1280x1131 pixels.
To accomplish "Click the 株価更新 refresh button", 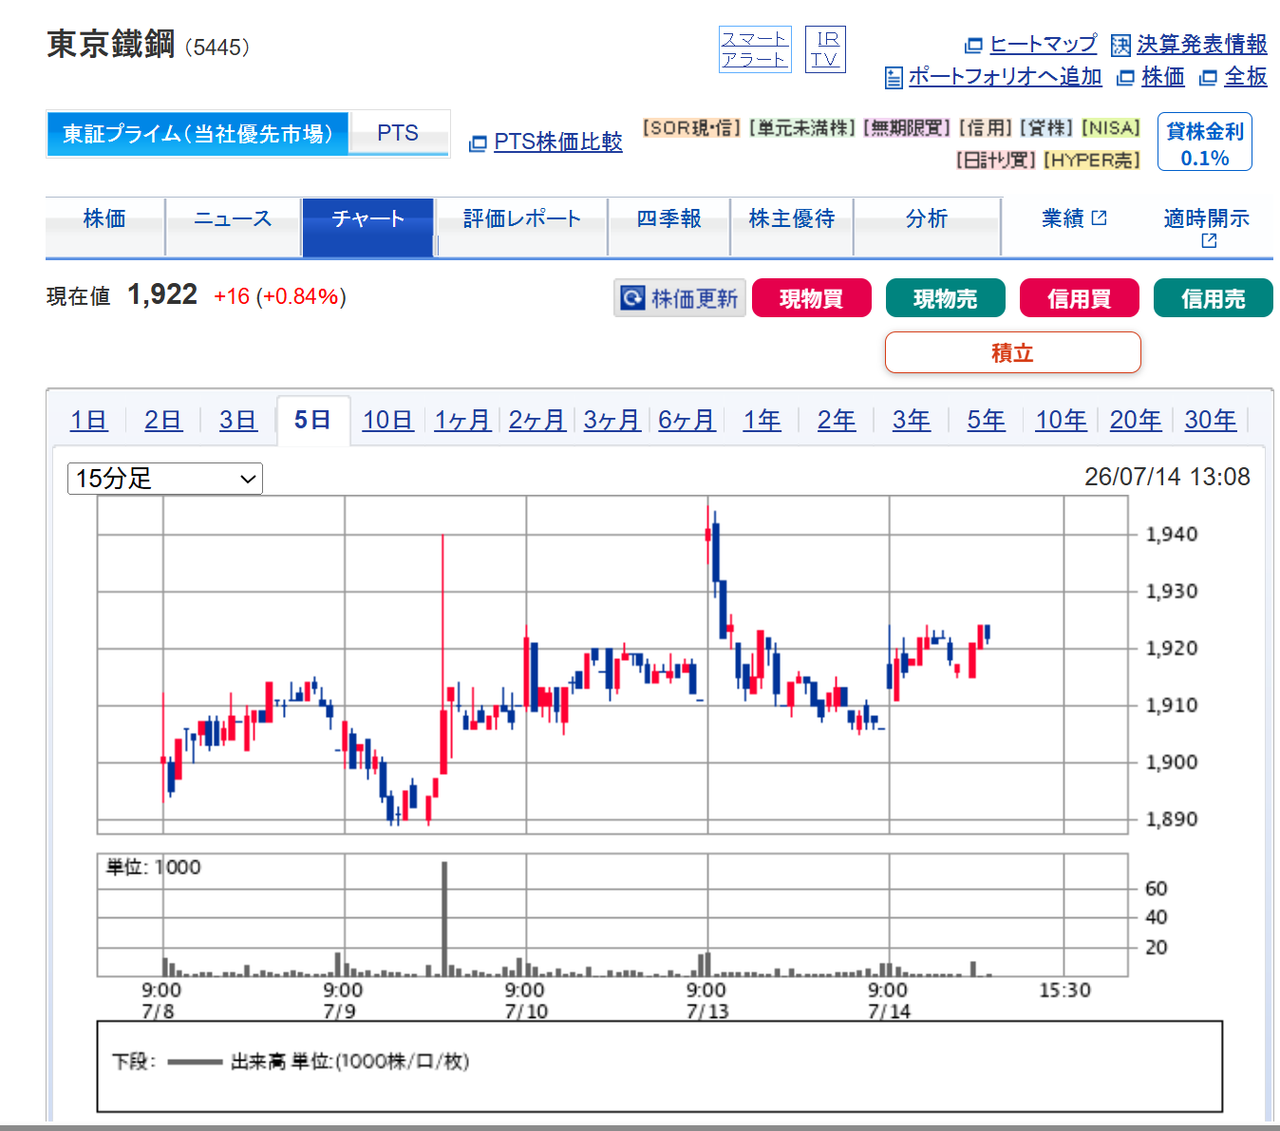I will tap(680, 298).
